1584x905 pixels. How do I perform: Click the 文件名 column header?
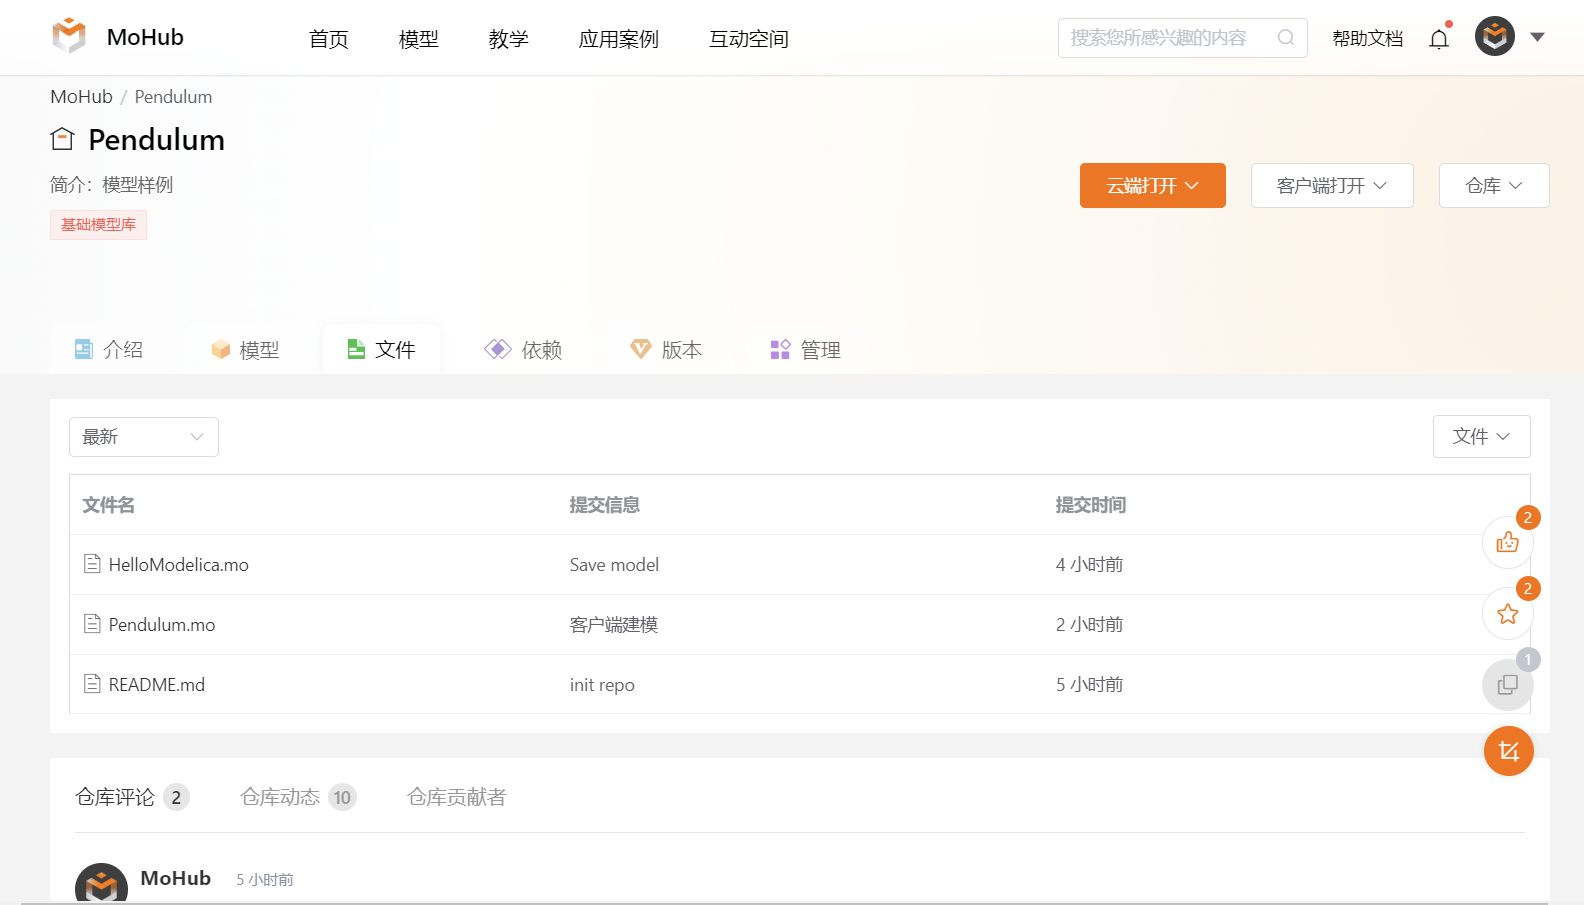[109, 505]
